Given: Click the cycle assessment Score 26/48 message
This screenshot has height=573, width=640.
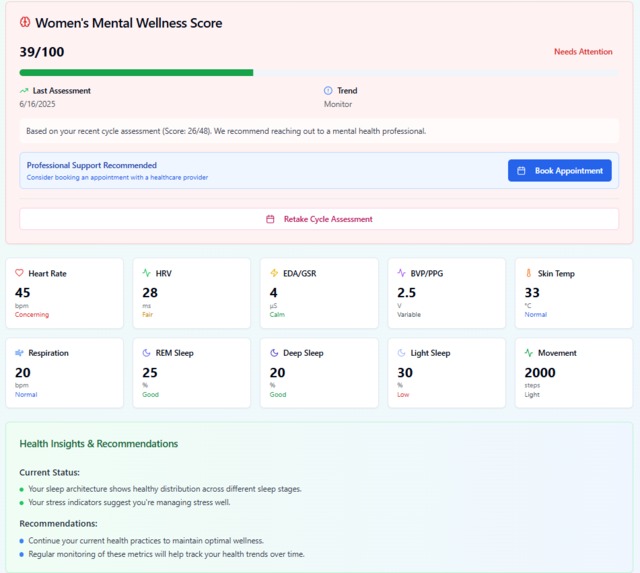Looking at the screenshot, I should (x=226, y=131).
